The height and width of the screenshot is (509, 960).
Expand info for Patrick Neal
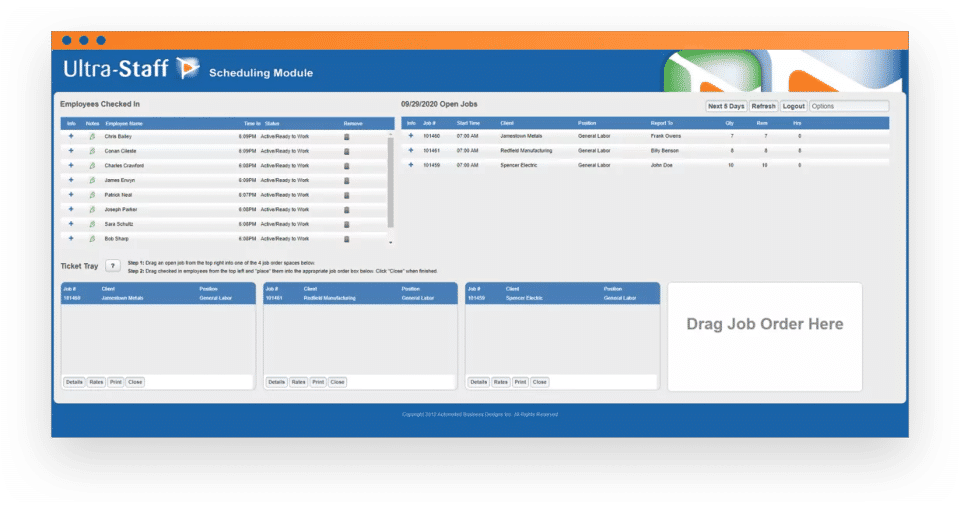point(71,195)
